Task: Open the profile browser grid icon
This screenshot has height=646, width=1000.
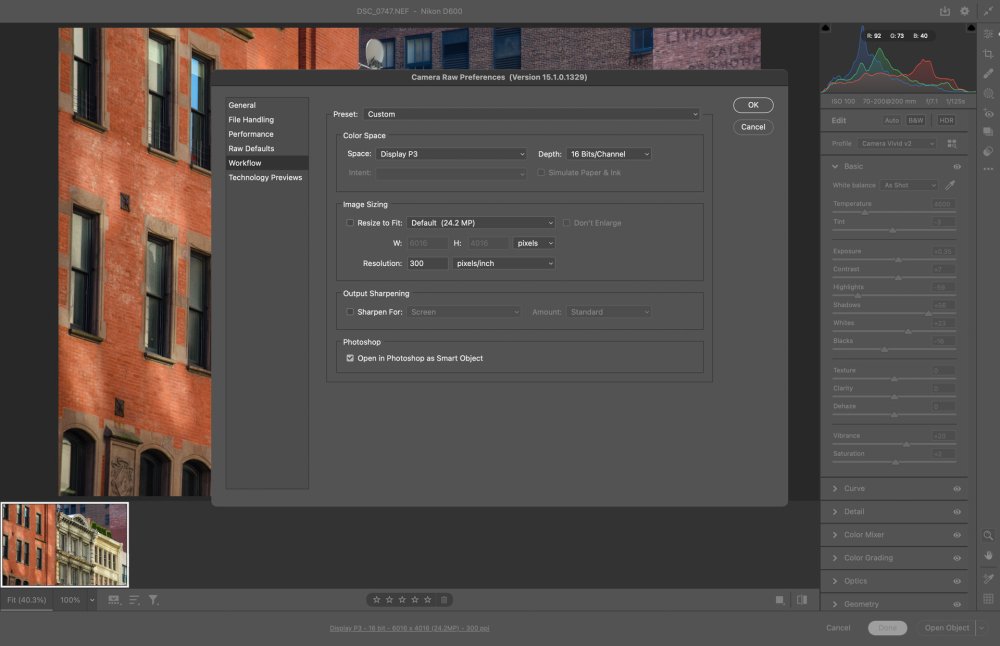Action: [952, 143]
